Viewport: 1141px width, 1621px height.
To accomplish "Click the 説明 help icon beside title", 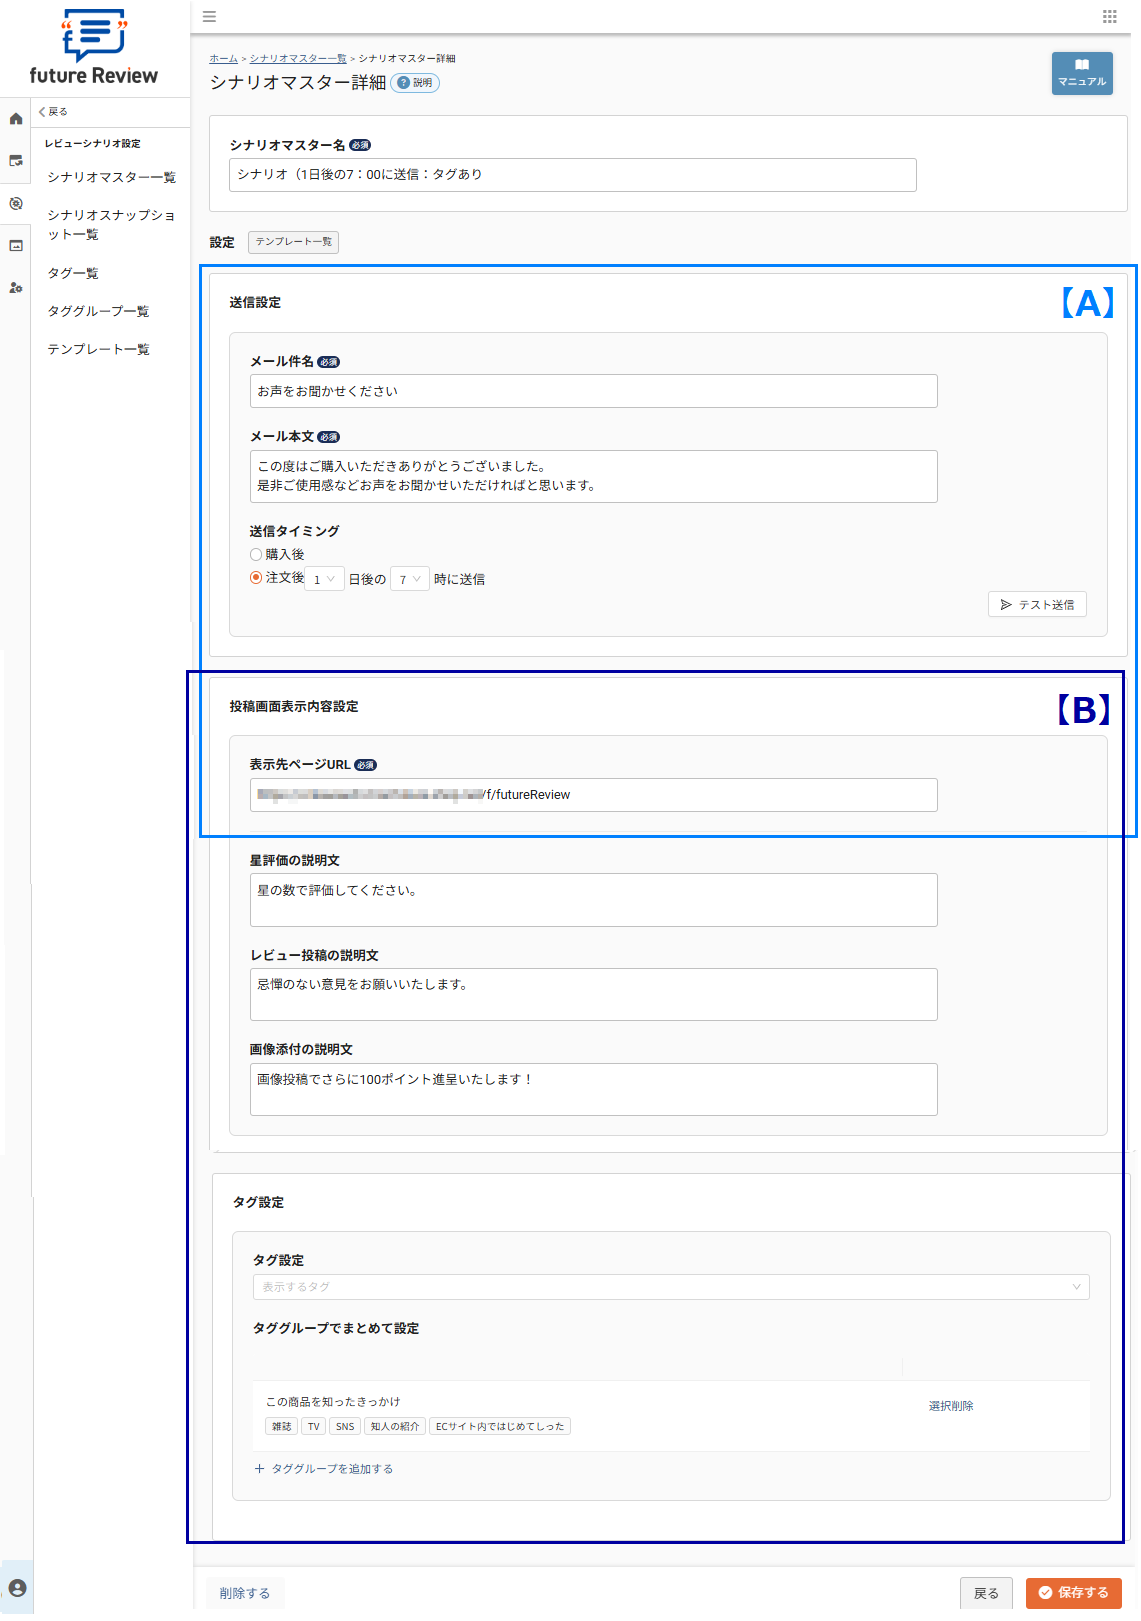I will click(x=415, y=83).
